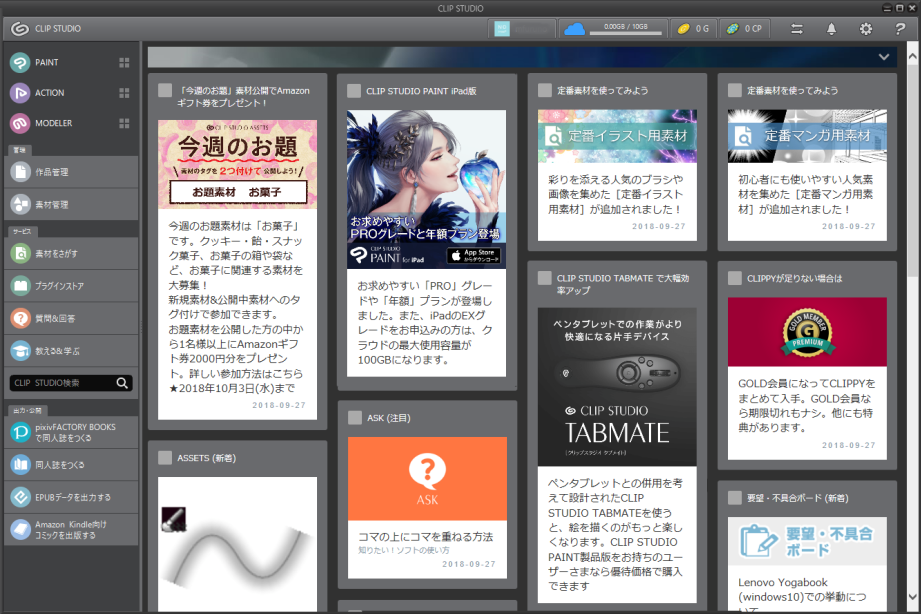Open the orange ASK question image
Image resolution: width=921 pixels, height=614 pixels.
(427, 478)
